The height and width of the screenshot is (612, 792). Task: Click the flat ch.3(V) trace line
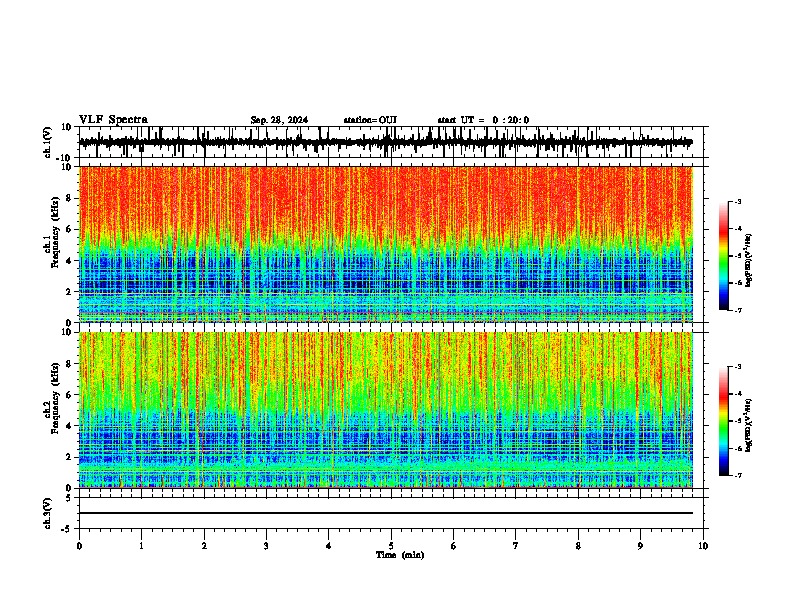[x=386, y=513]
